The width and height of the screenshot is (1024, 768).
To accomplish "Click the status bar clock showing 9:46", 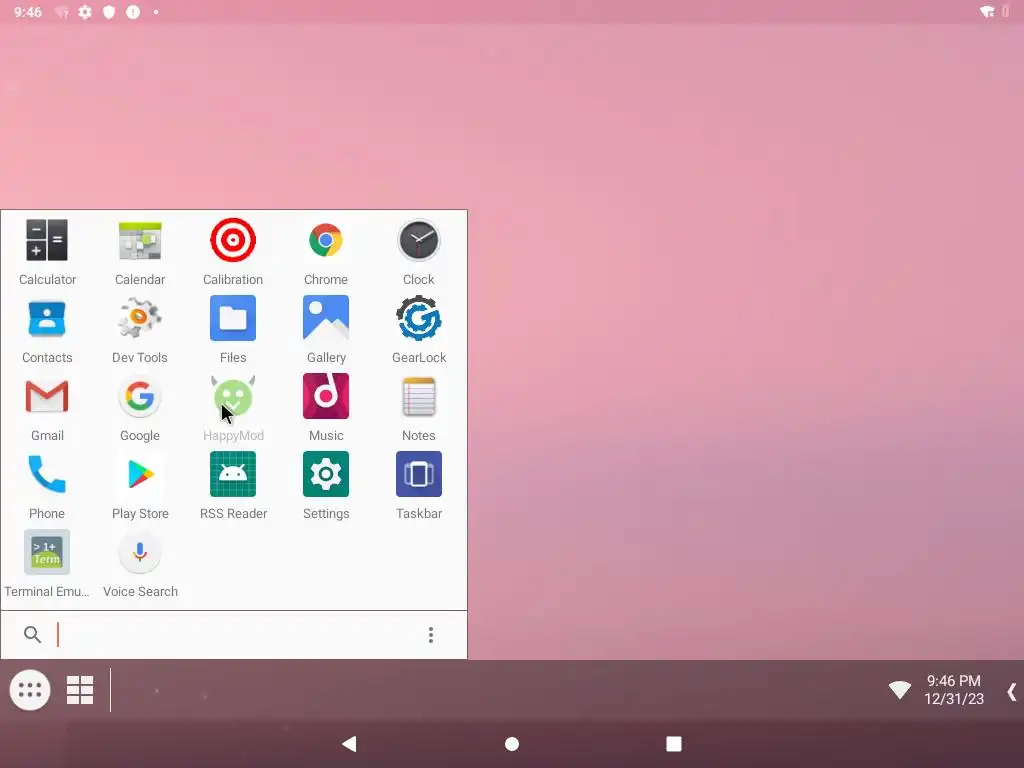I will click(x=27, y=12).
